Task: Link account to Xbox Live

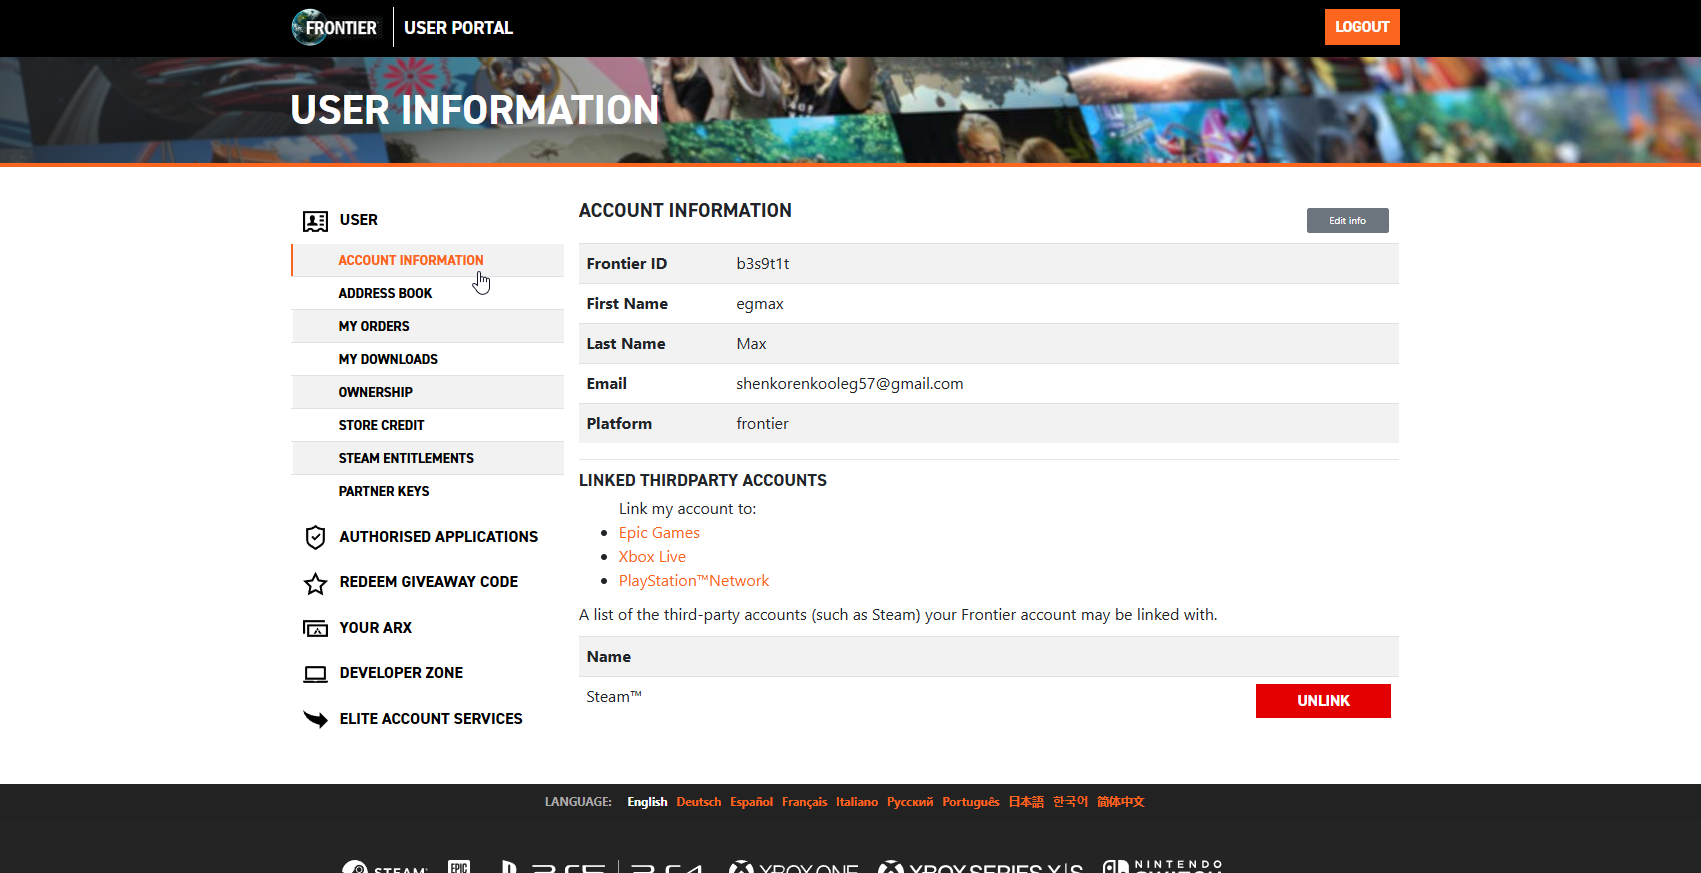Action: [x=652, y=557]
